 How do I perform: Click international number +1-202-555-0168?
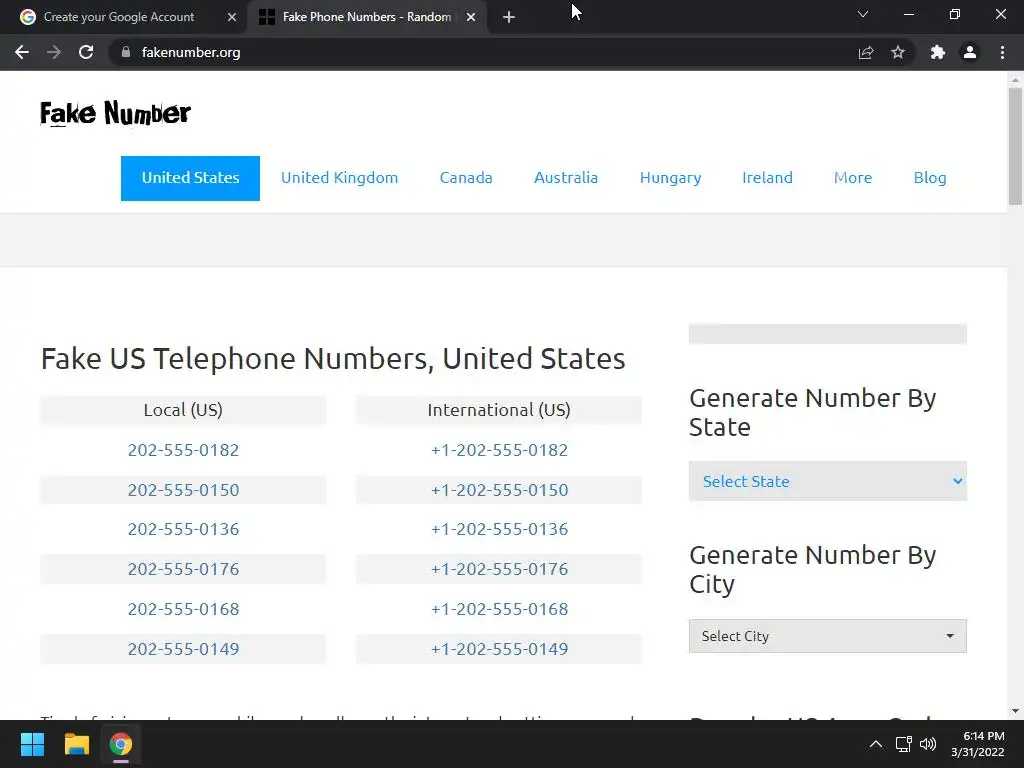pyautogui.click(x=499, y=609)
